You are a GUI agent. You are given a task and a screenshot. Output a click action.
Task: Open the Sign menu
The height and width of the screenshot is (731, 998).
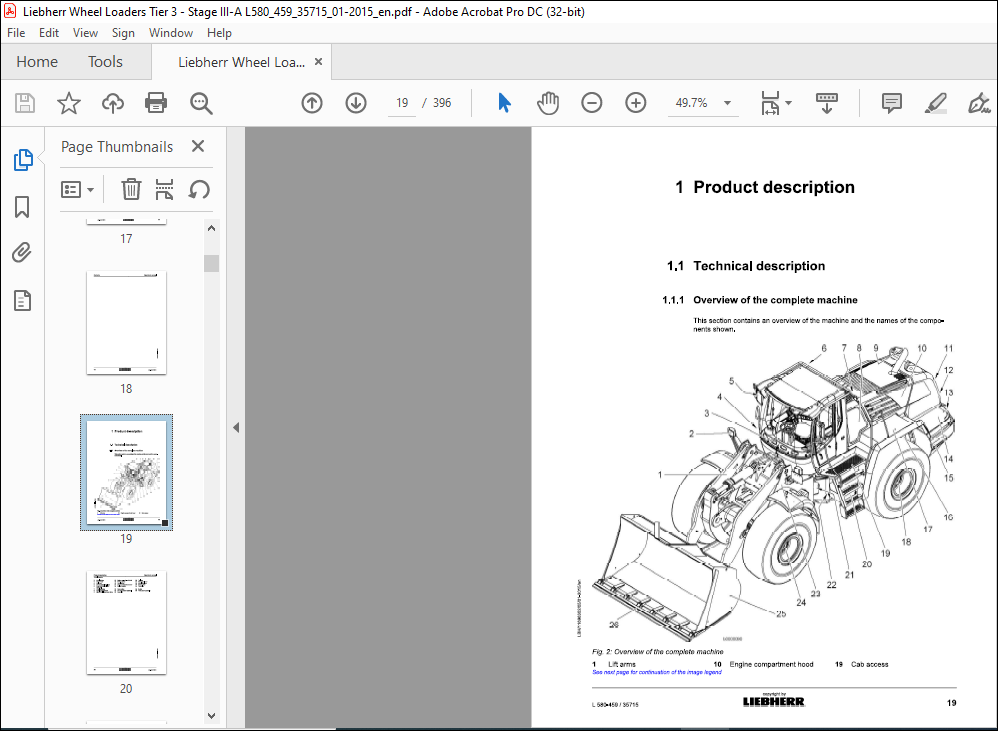[123, 33]
